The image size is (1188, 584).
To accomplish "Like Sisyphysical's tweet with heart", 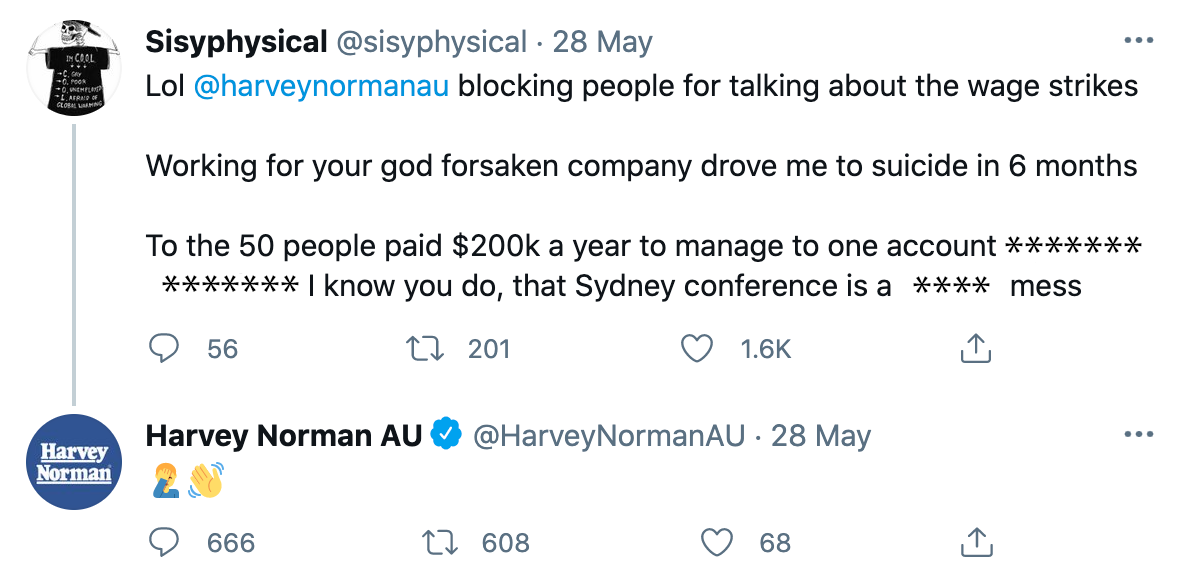I will [696, 348].
